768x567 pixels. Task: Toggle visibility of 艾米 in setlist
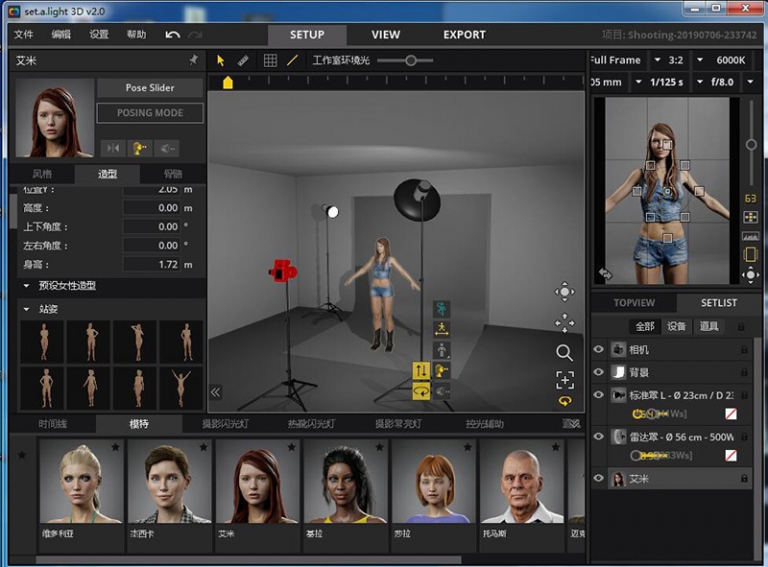(599, 478)
